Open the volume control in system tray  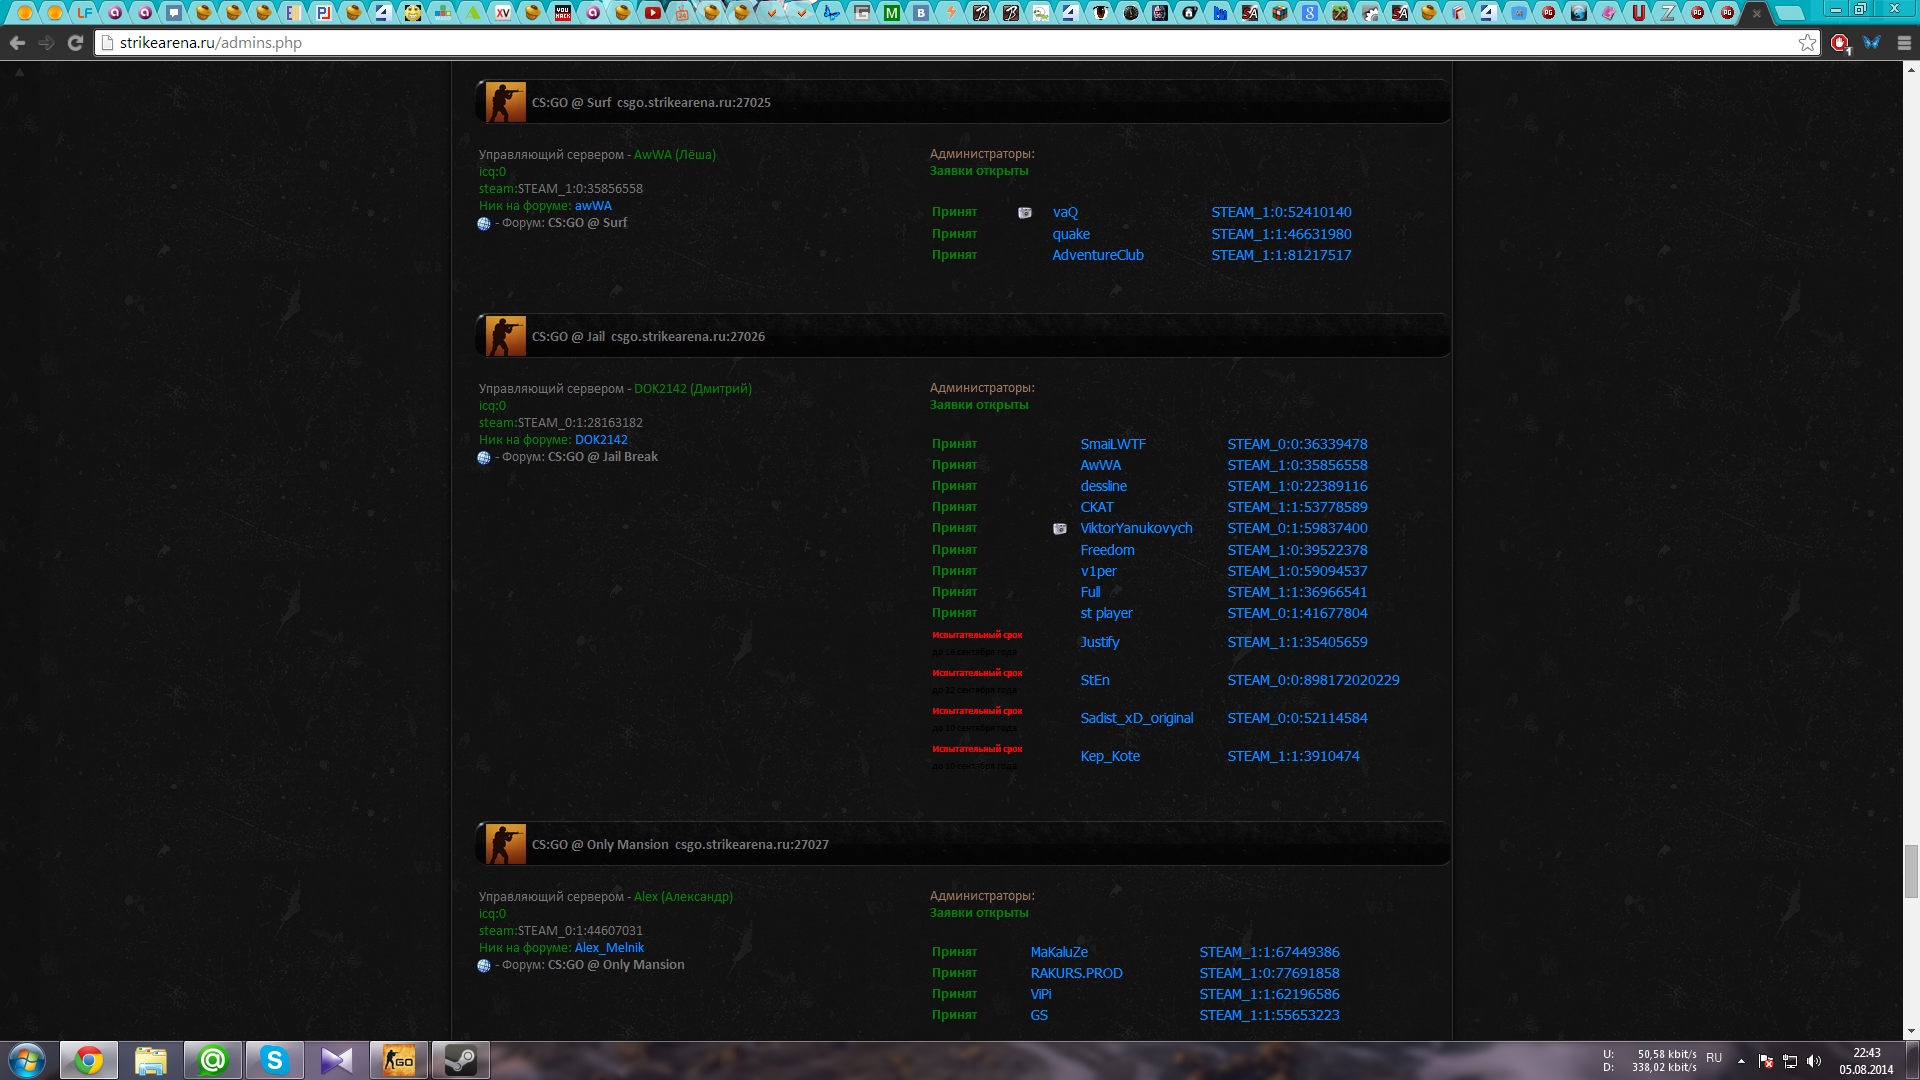coord(1814,1061)
